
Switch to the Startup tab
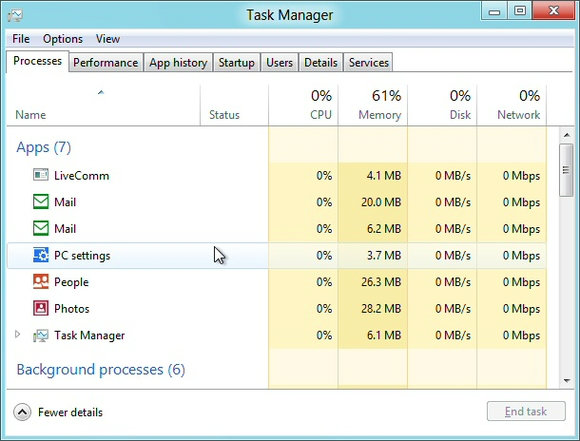[x=236, y=63]
